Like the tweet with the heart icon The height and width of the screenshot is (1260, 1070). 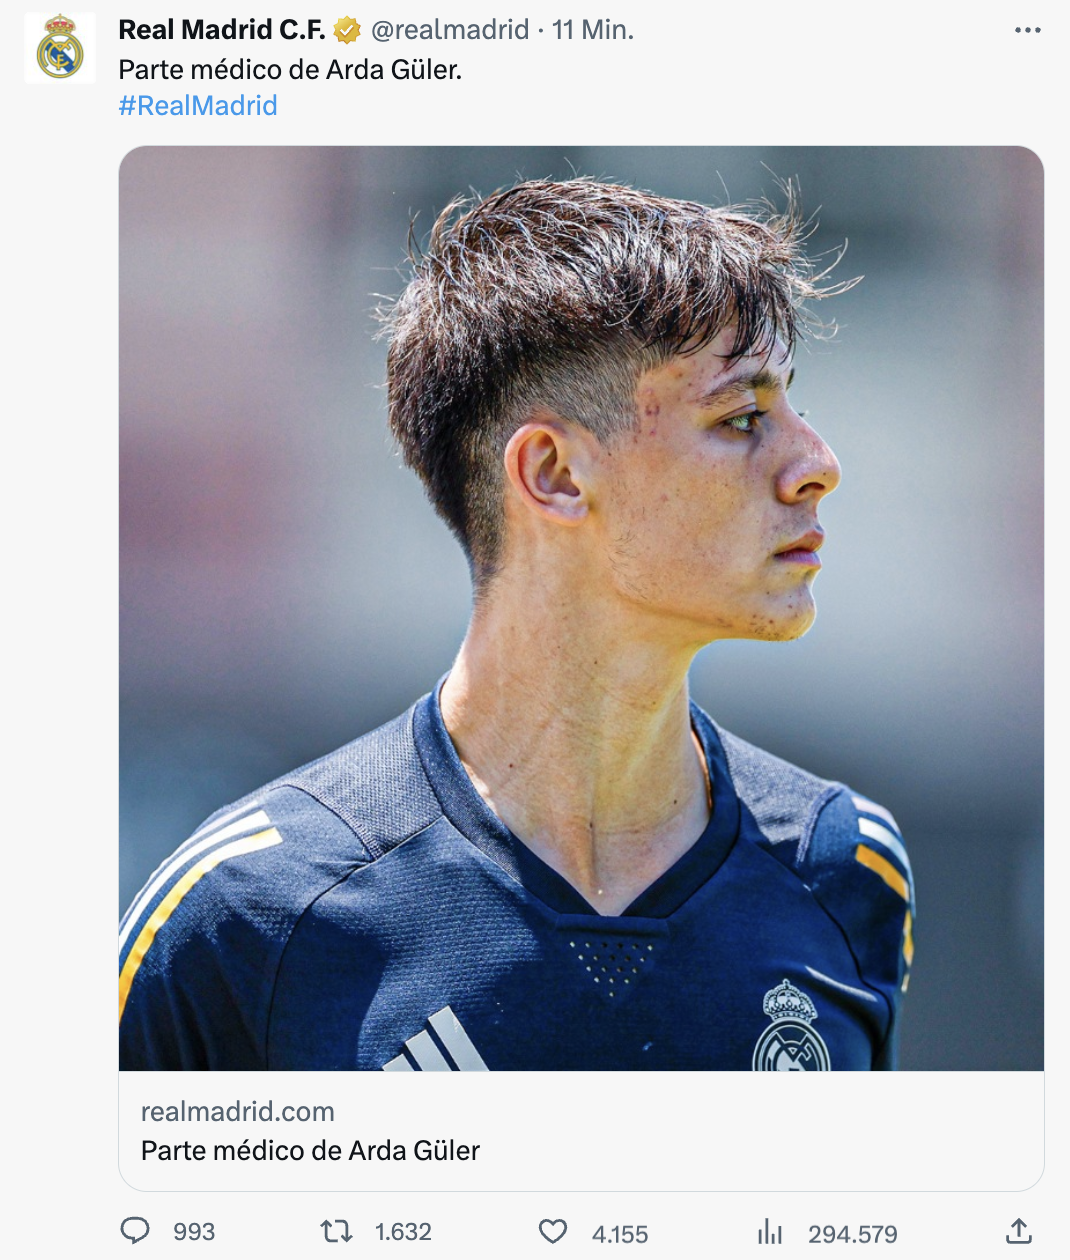(x=553, y=1232)
